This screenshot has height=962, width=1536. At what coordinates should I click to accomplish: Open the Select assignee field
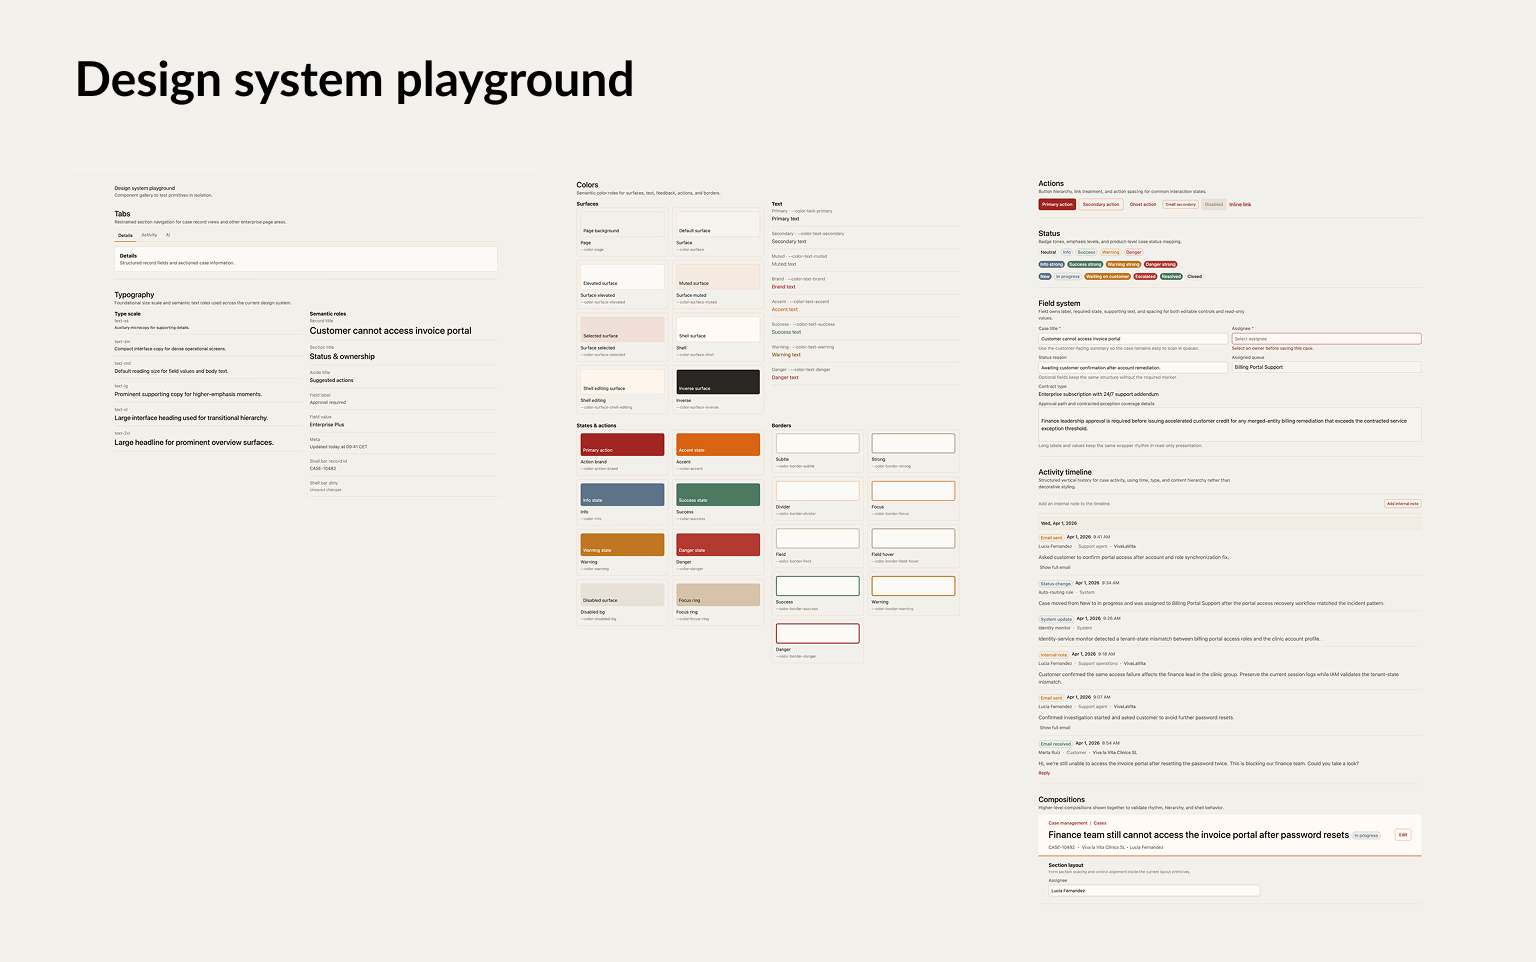click(x=1326, y=339)
